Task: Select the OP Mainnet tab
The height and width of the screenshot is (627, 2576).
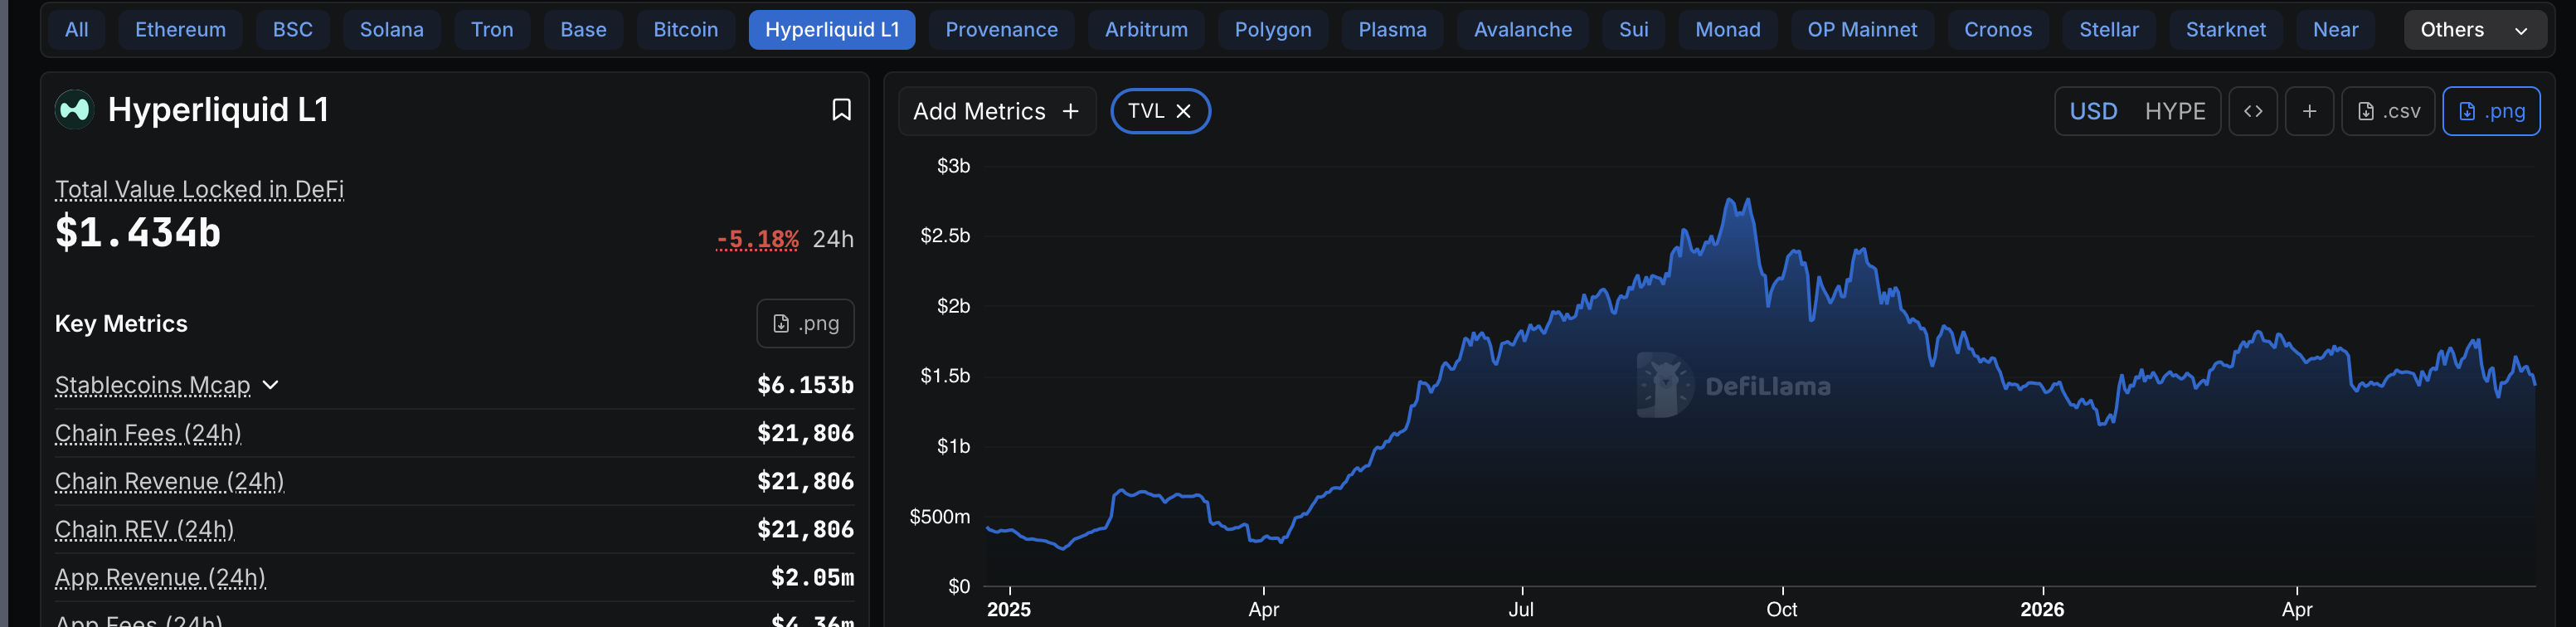Action: [1862, 30]
